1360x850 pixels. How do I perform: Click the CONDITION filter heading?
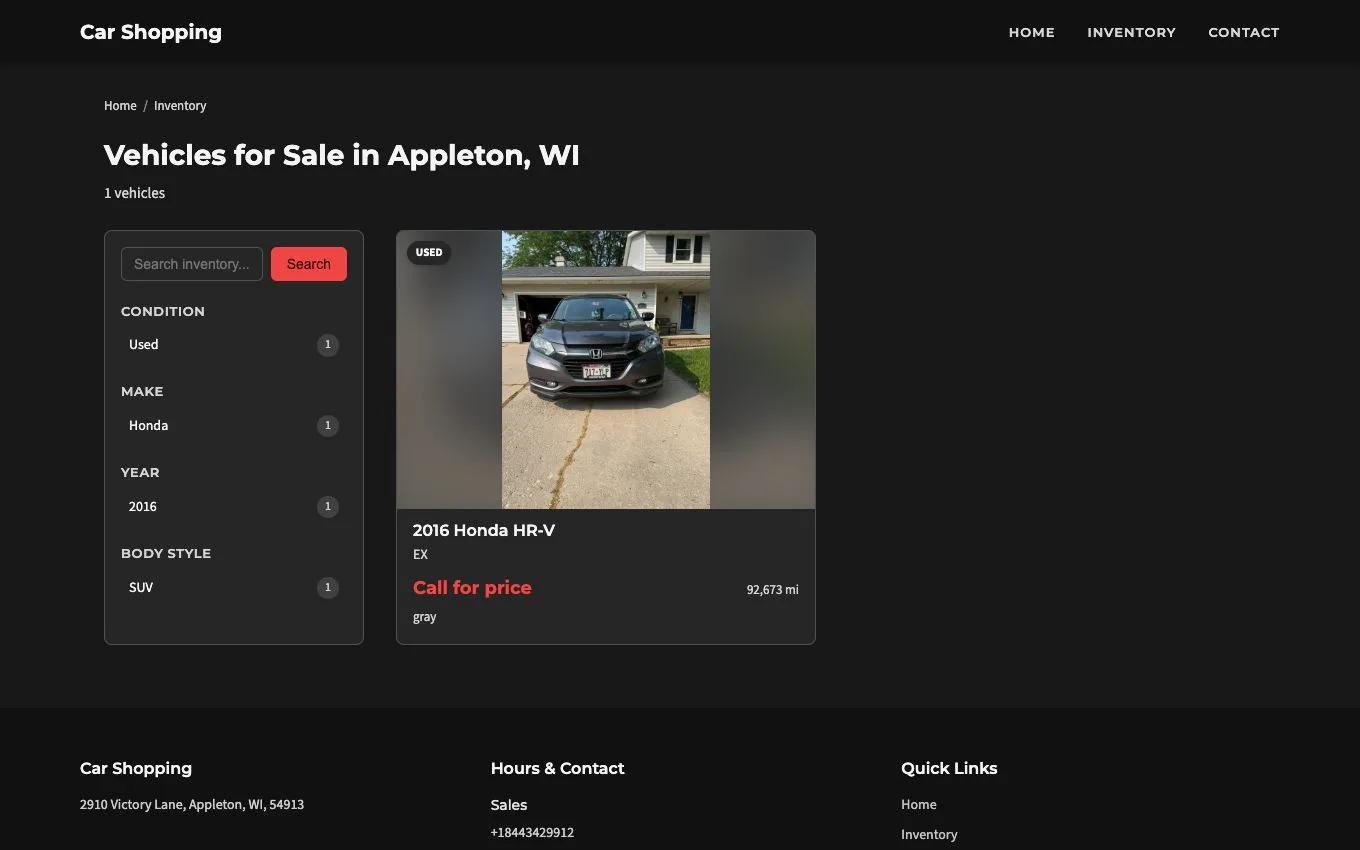(163, 311)
